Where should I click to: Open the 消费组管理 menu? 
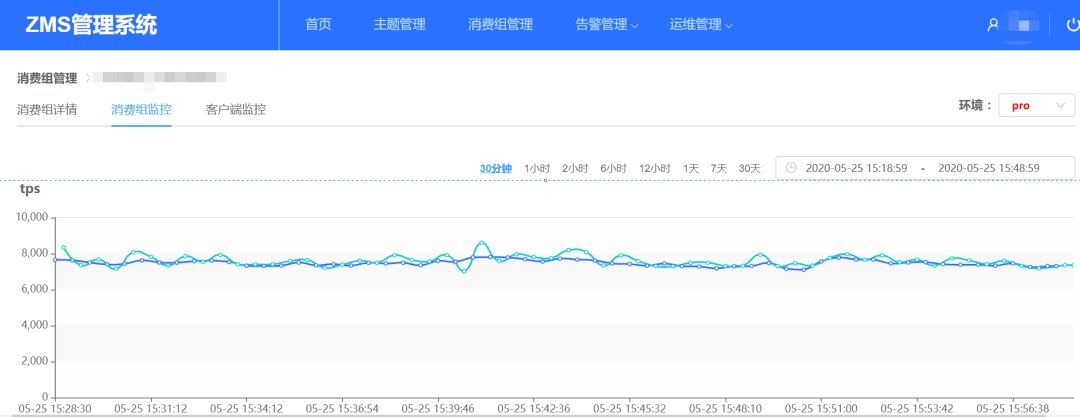point(500,25)
